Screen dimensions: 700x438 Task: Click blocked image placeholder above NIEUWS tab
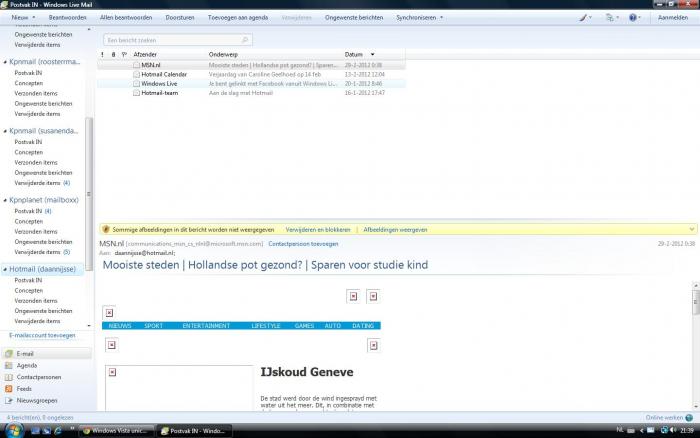tap(109, 313)
